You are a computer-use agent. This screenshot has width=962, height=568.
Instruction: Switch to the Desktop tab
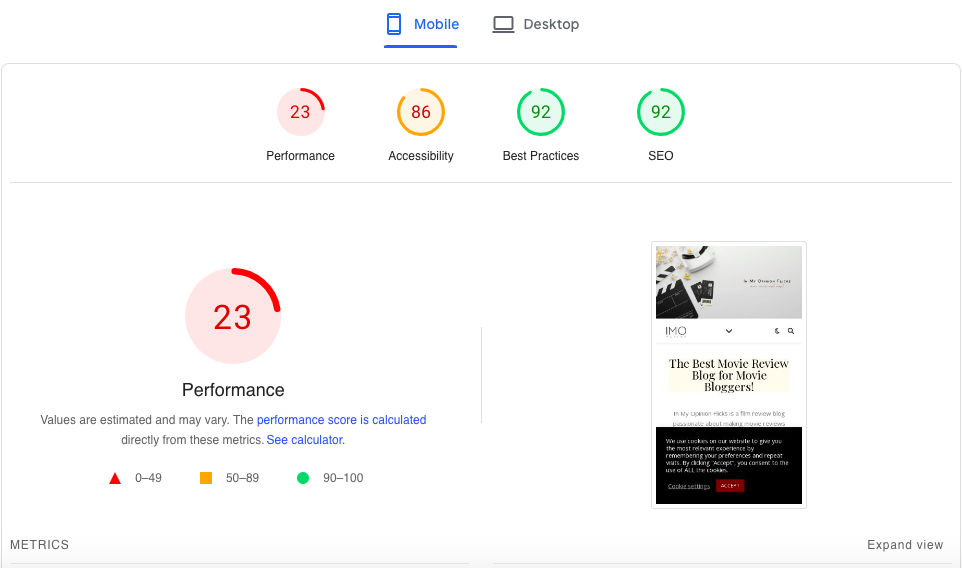(x=536, y=25)
